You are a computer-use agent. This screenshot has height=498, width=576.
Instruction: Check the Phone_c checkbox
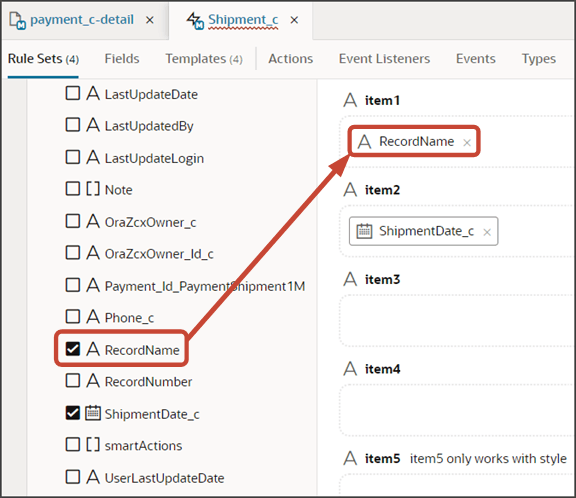pos(73,317)
